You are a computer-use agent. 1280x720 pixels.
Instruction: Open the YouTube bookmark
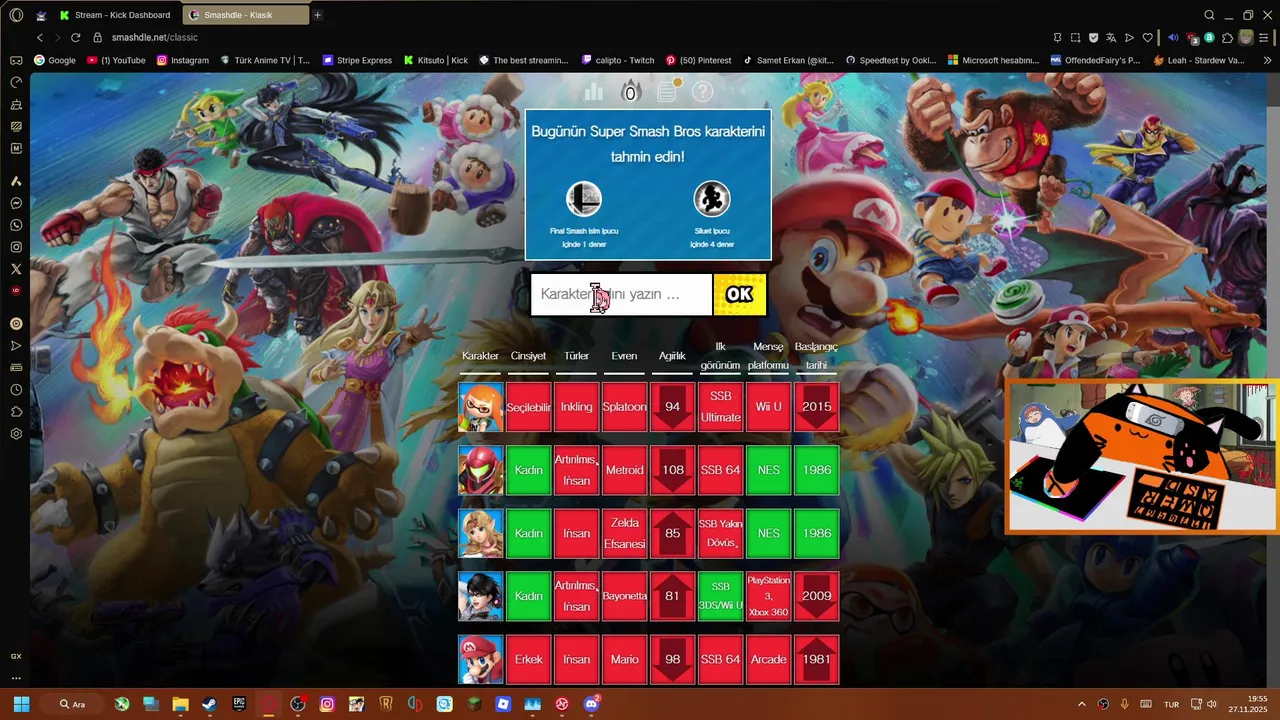click(x=116, y=60)
